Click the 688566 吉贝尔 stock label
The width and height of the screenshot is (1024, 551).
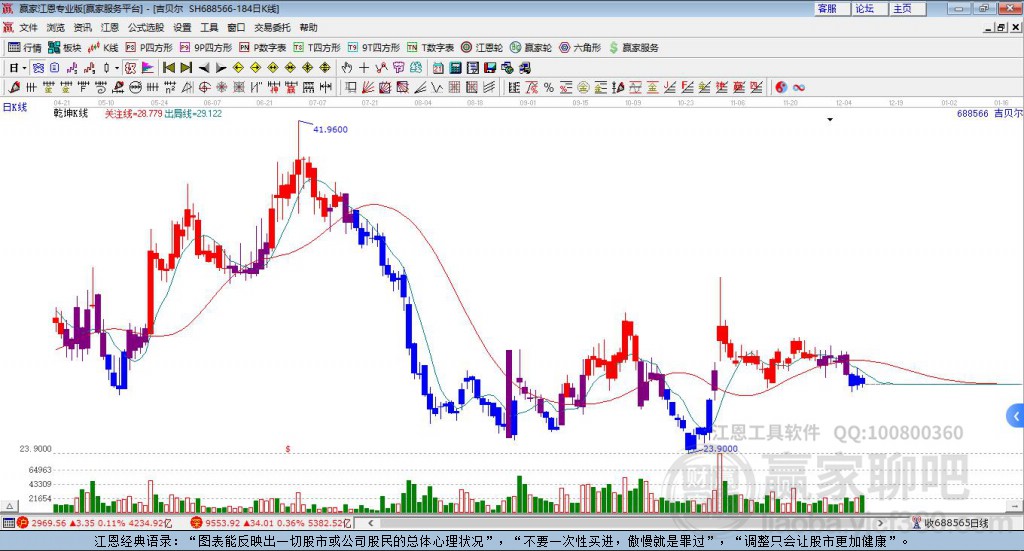[989, 114]
